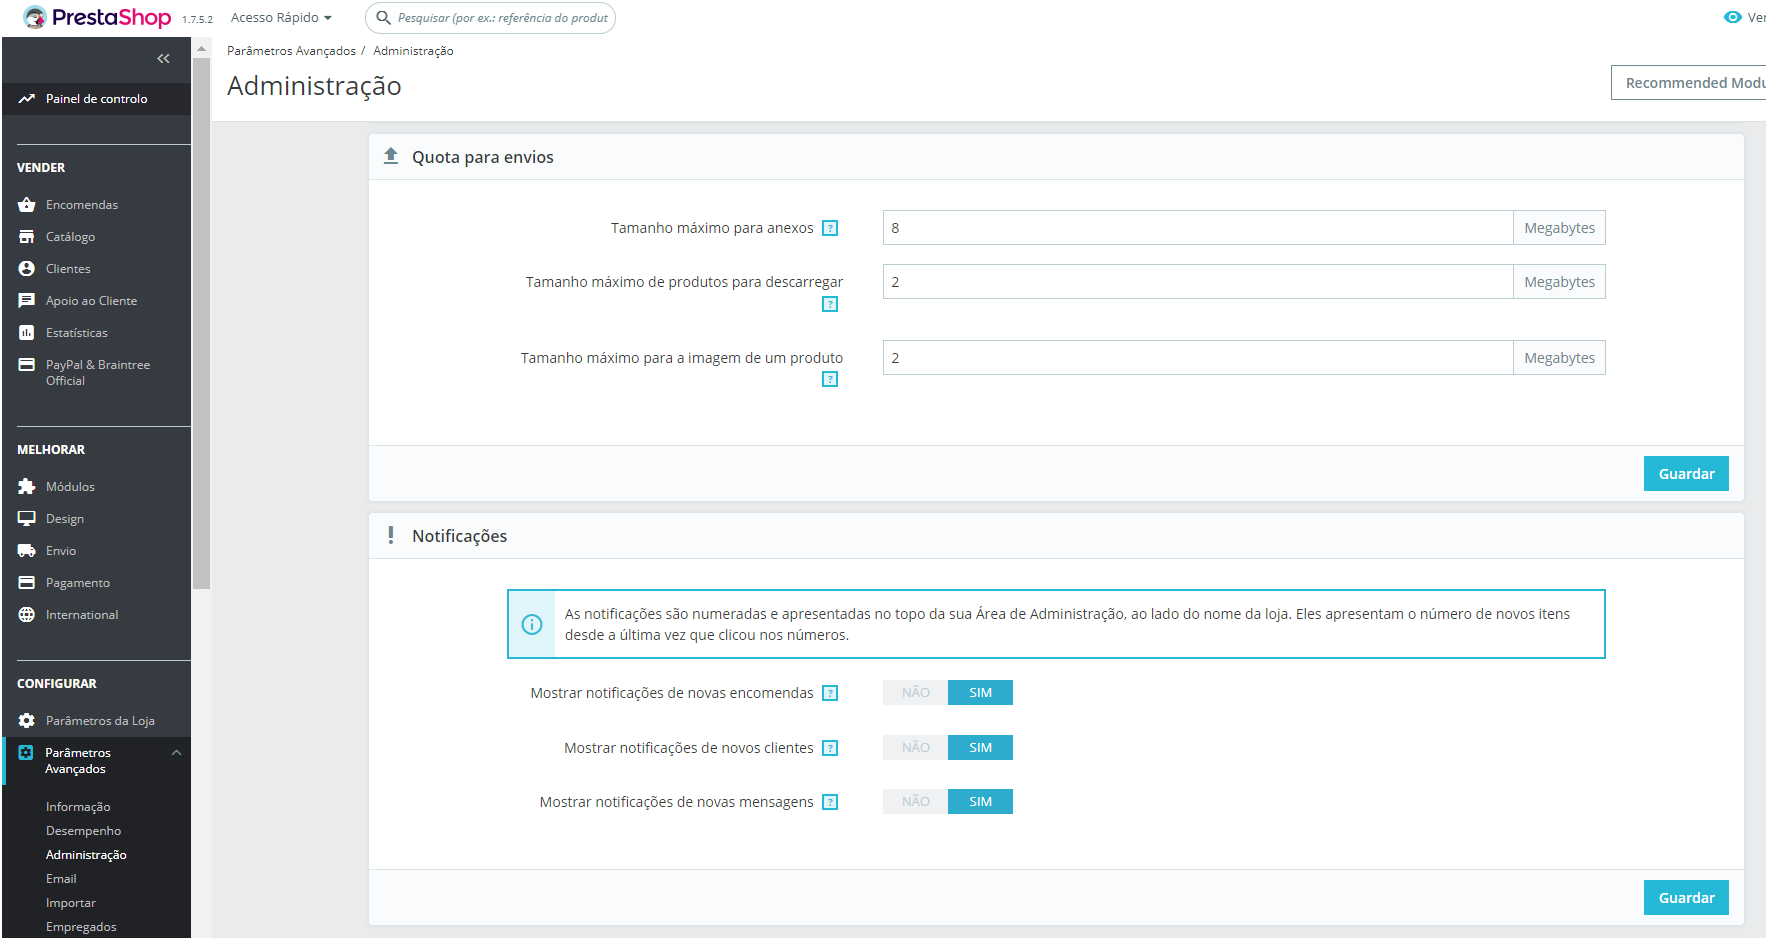The image size is (1766, 938).
Task: Open Informação submenu item
Action: tap(78, 807)
